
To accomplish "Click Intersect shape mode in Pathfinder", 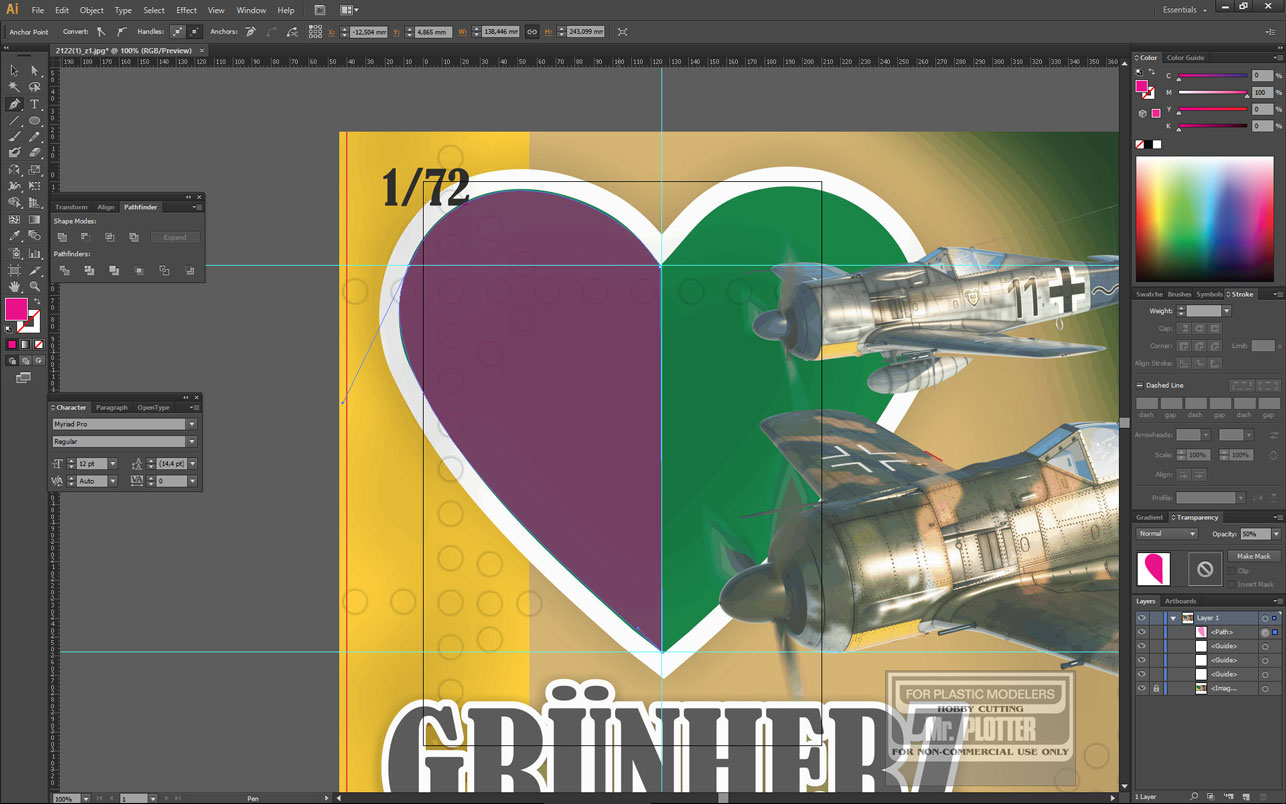I will coord(109,237).
